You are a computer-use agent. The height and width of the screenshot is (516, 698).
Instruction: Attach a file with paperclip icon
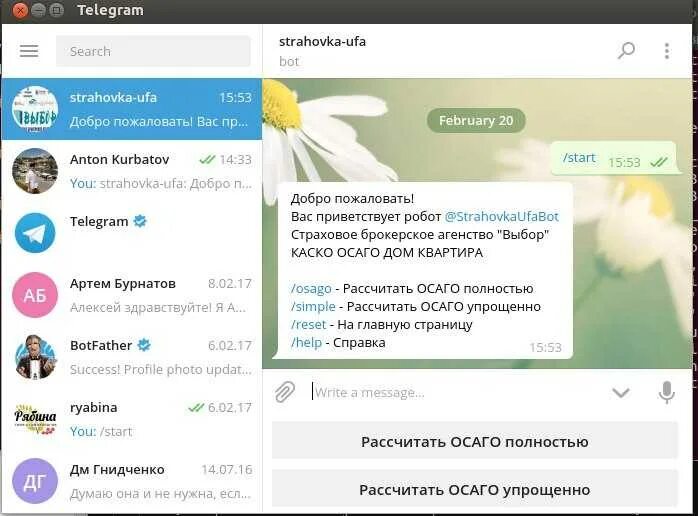(x=285, y=392)
